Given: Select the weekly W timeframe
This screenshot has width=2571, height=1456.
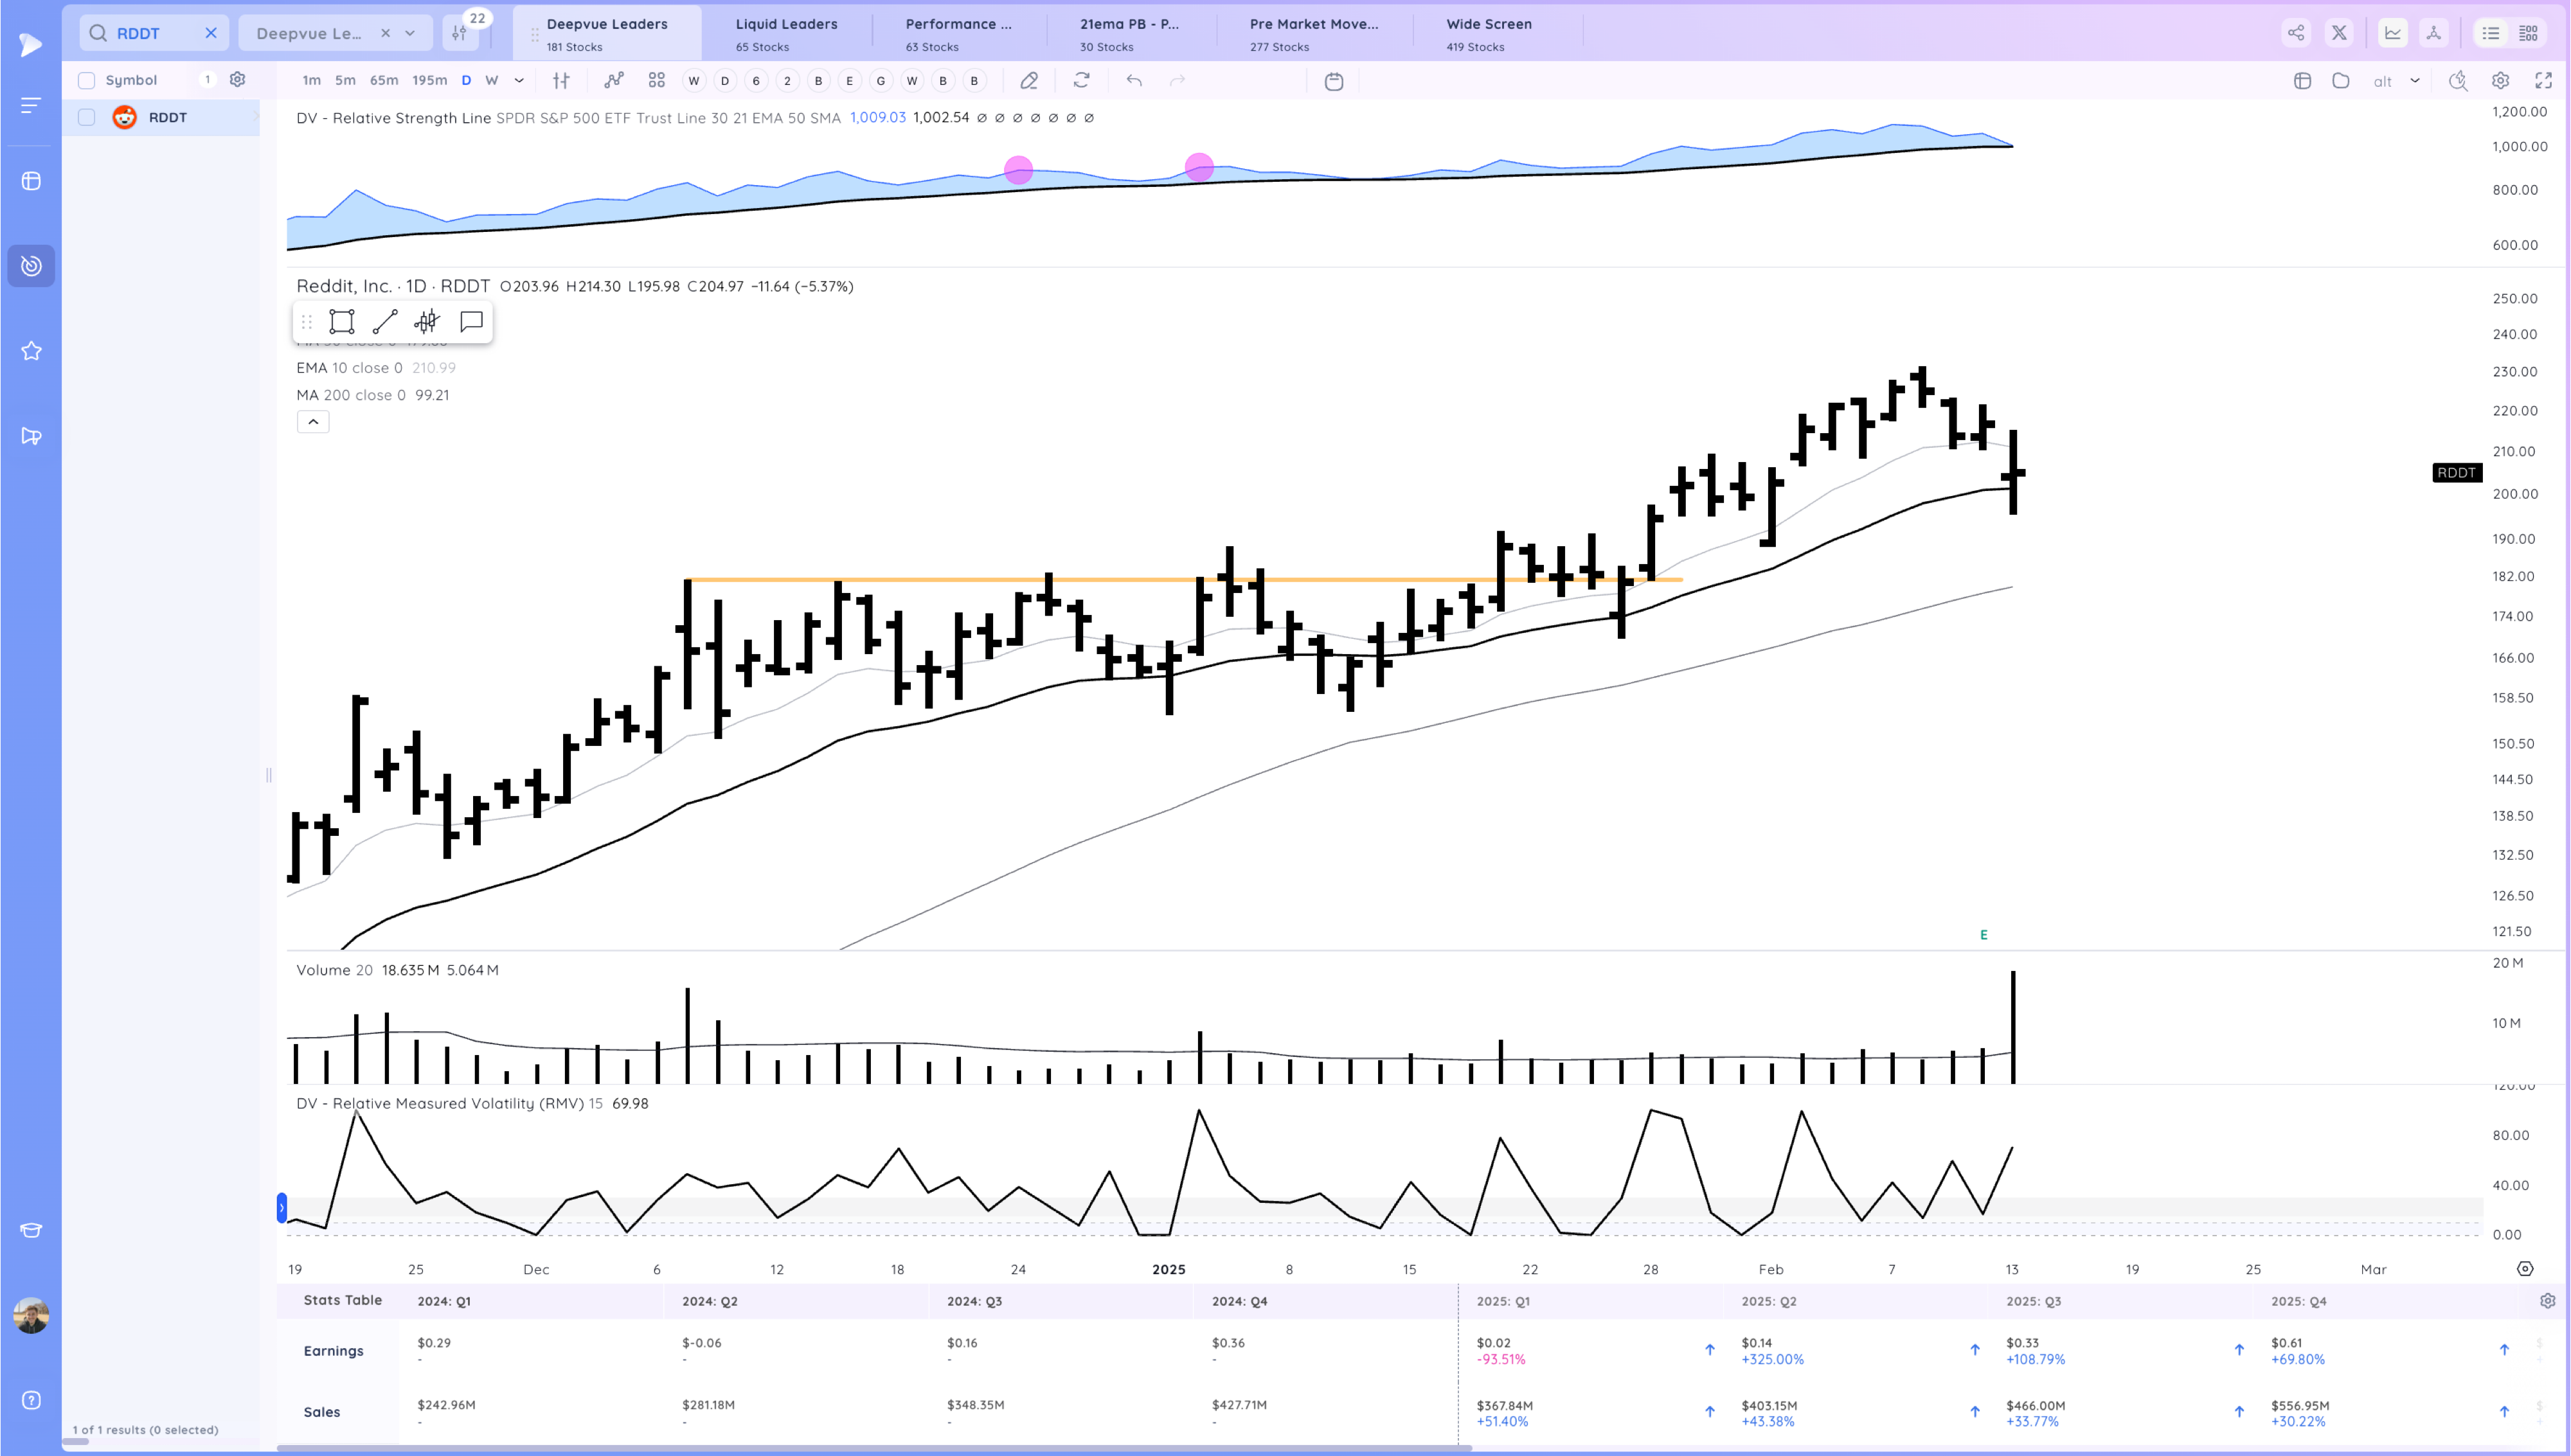Looking at the screenshot, I should click(492, 81).
